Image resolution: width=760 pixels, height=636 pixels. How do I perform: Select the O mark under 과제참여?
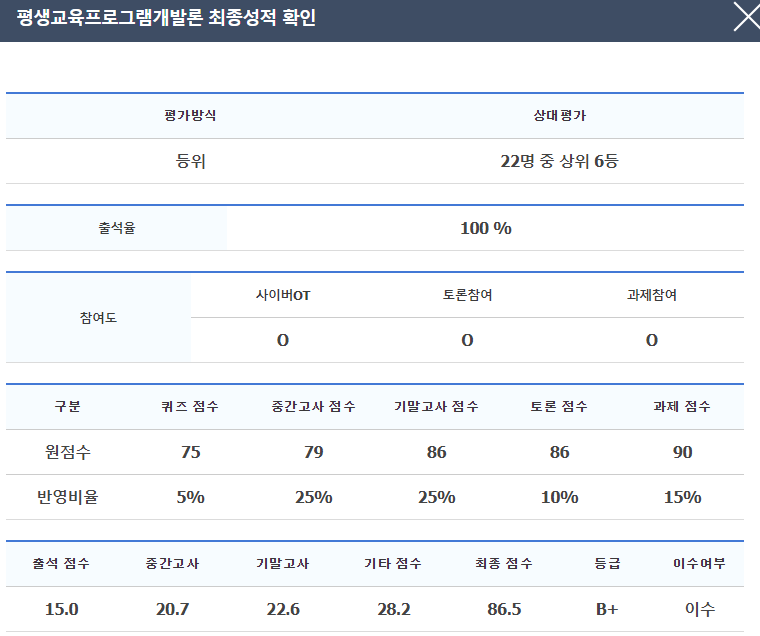point(652,340)
